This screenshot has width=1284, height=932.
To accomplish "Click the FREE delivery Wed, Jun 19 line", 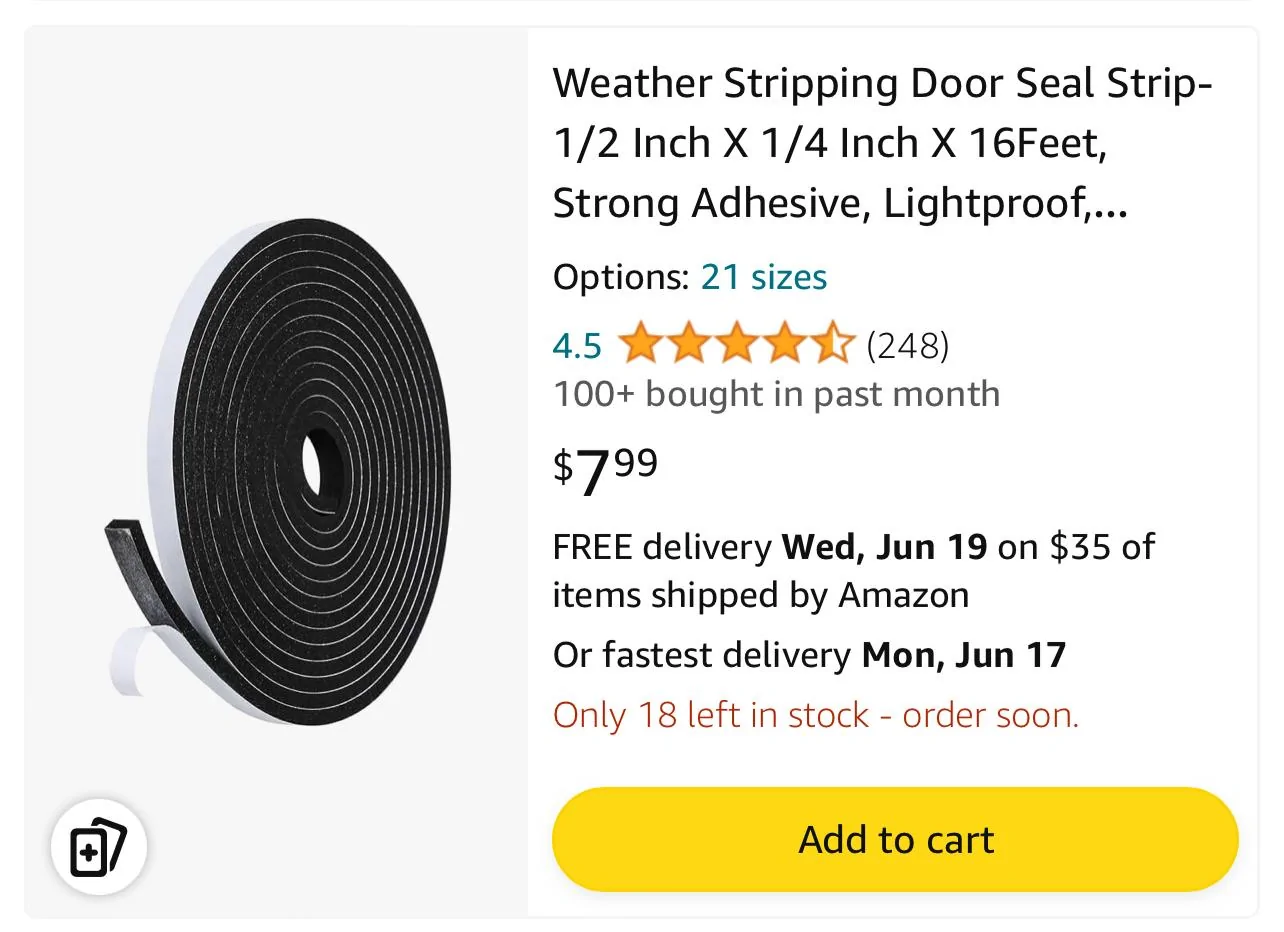I will coord(853,547).
